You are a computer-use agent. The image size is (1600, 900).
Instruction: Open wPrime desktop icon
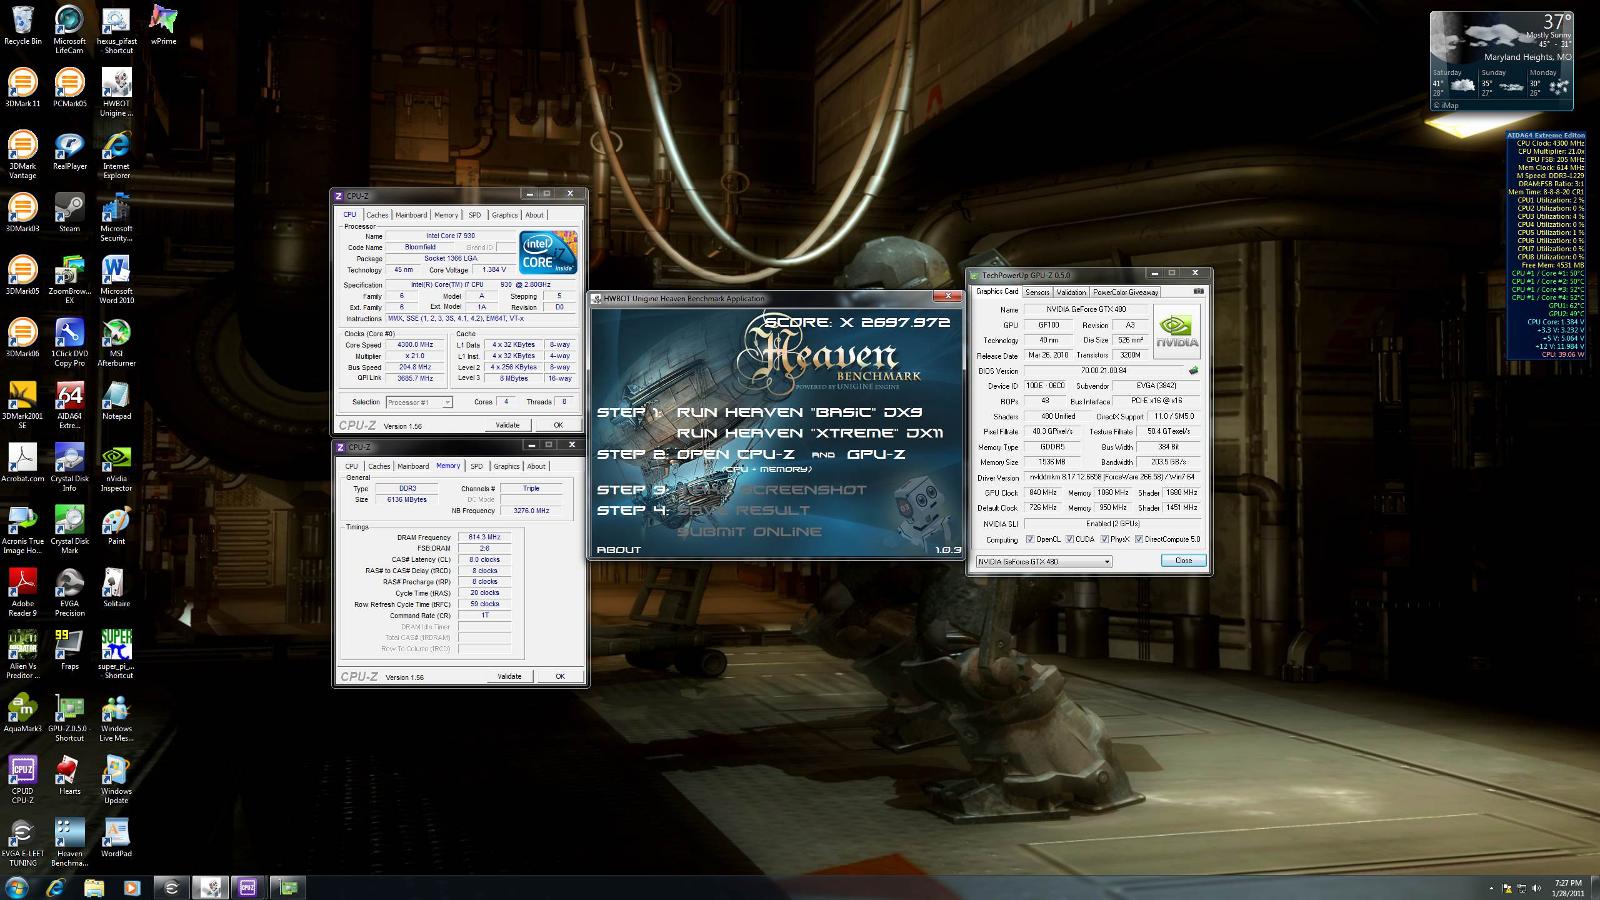pos(163,25)
